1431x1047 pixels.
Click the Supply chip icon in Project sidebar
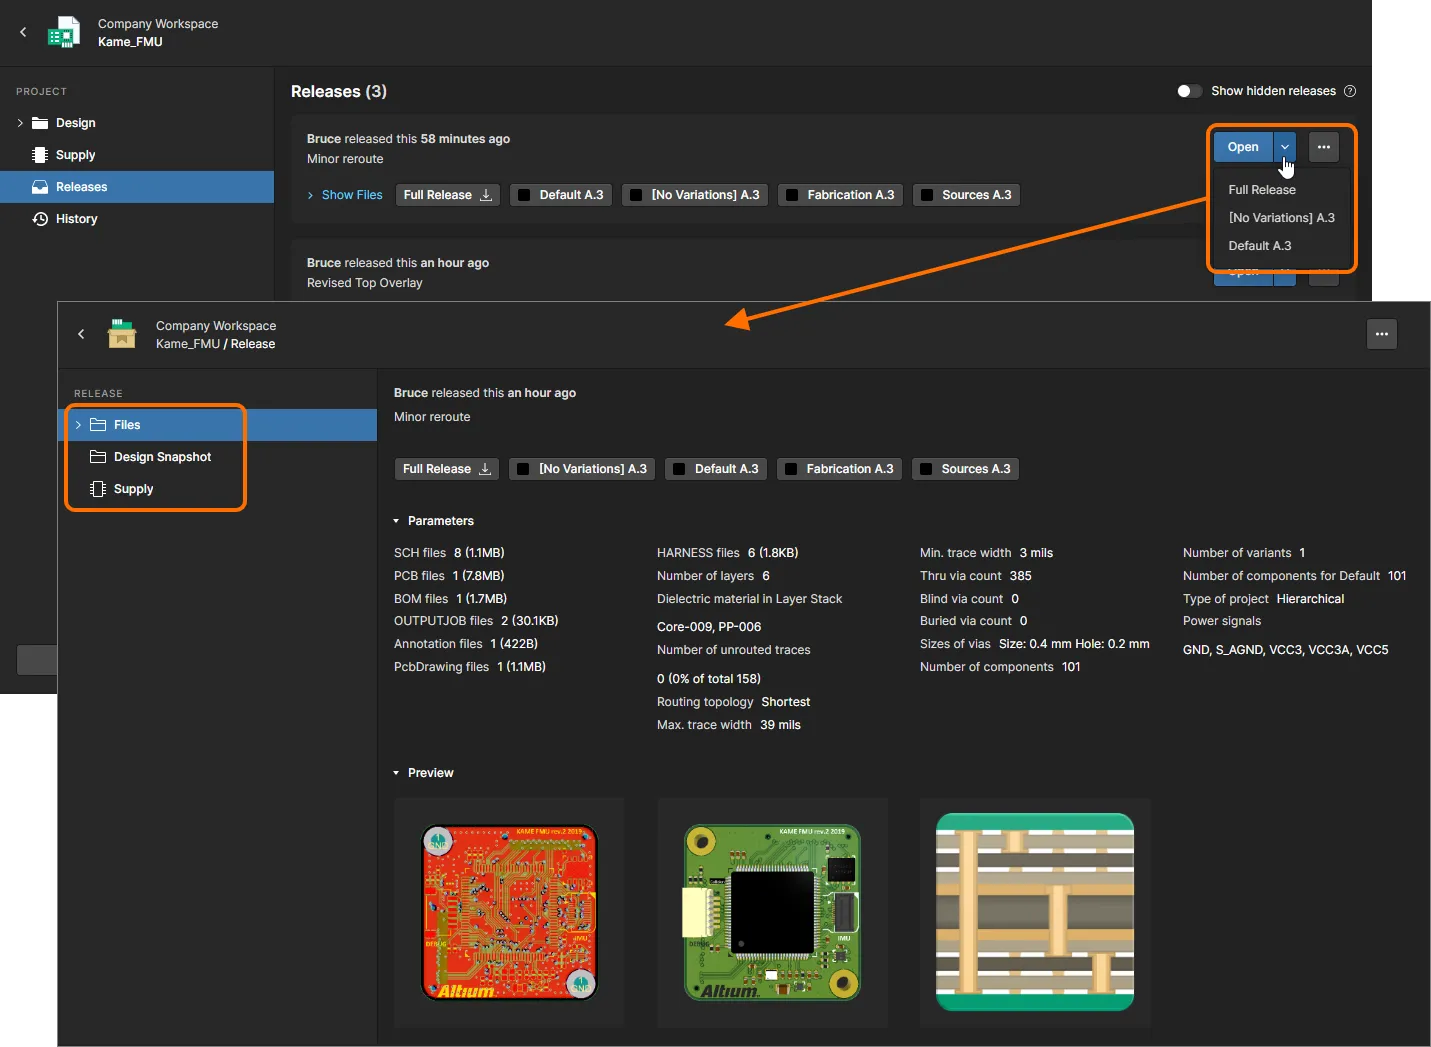click(40, 155)
